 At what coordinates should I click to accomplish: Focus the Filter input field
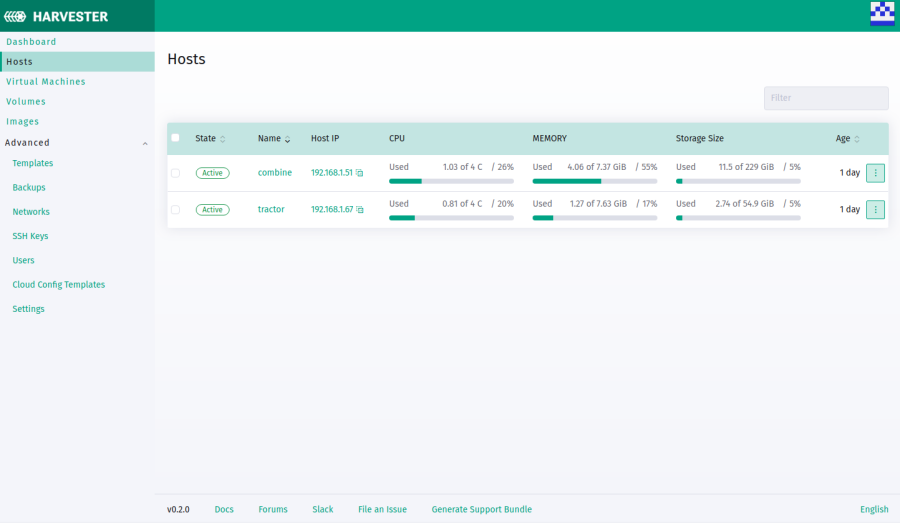point(825,98)
